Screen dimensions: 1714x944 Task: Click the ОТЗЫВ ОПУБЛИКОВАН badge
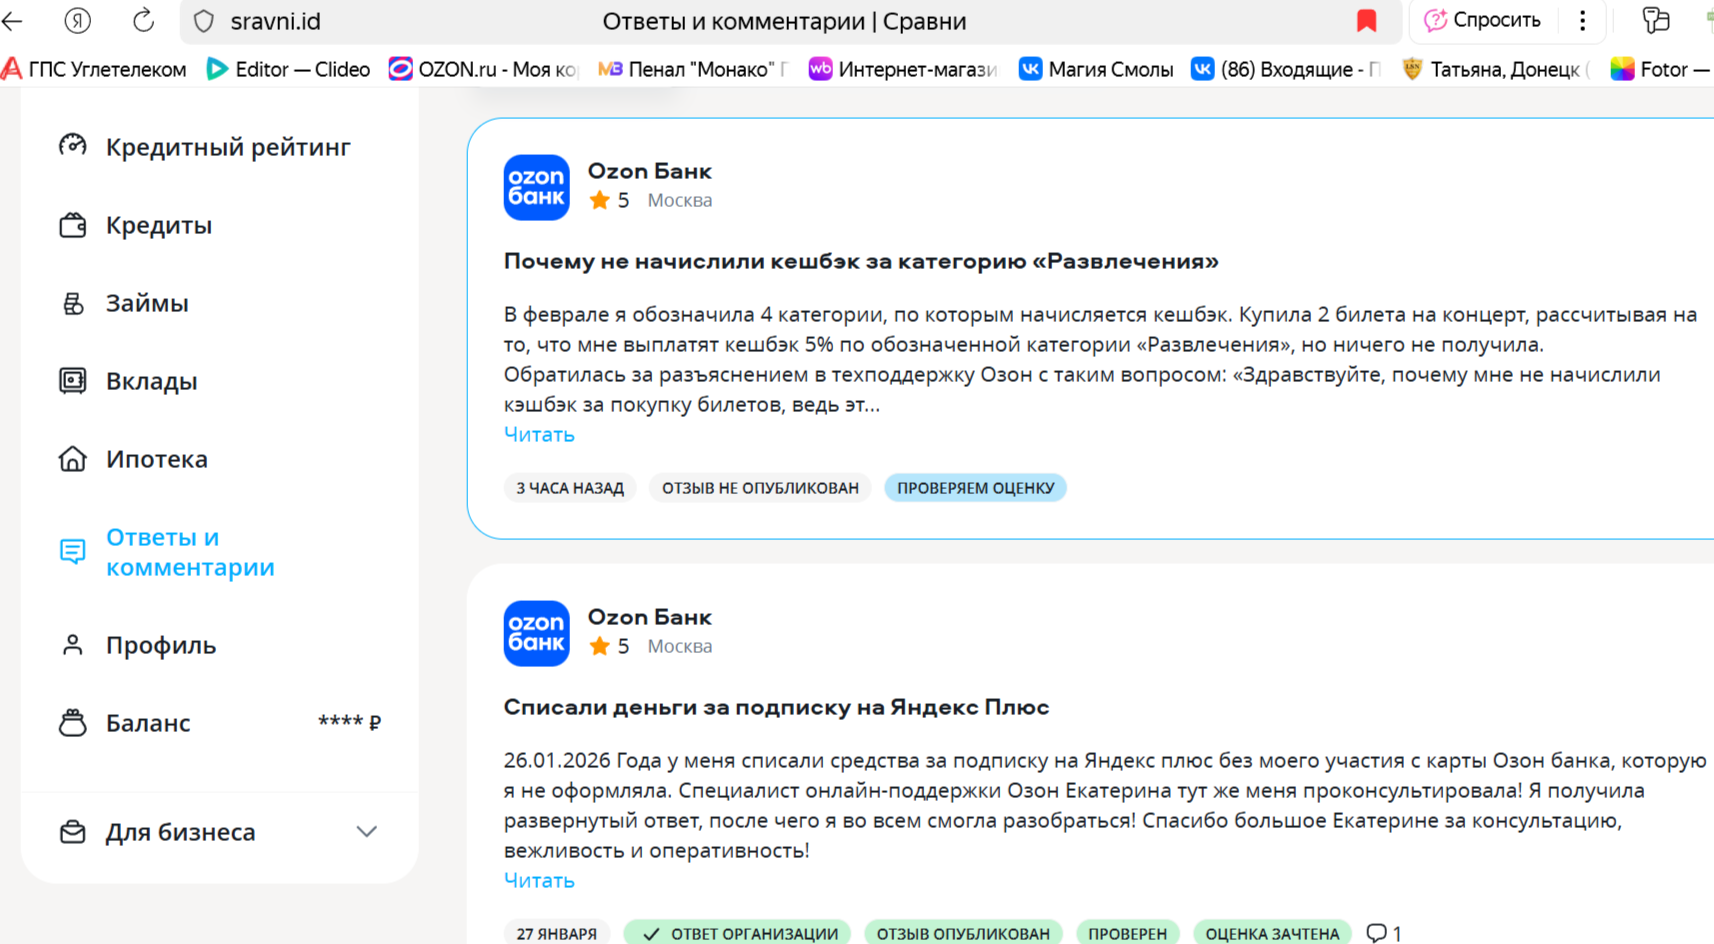point(963,933)
